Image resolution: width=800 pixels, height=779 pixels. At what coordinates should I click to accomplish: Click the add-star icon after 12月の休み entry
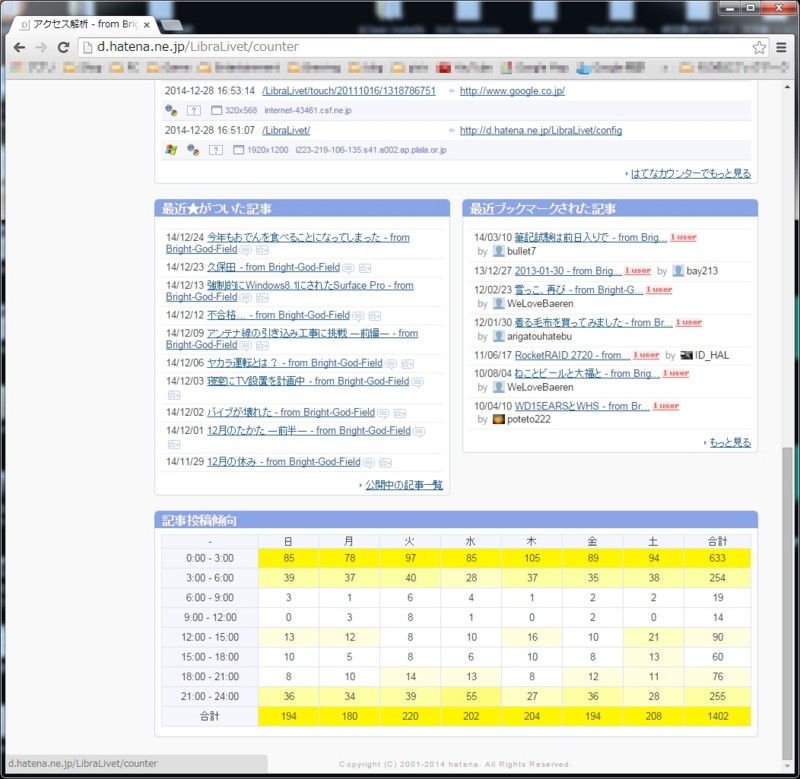point(386,462)
